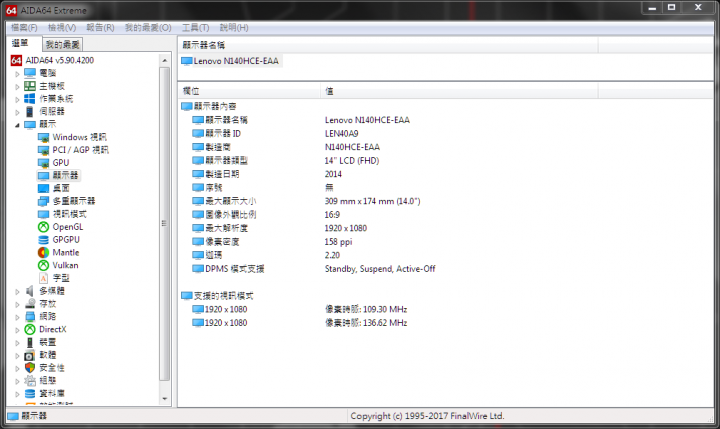Select the 伺服器 server icon
Image resolution: width=720 pixels, height=429 pixels.
(x=30, y=112)
